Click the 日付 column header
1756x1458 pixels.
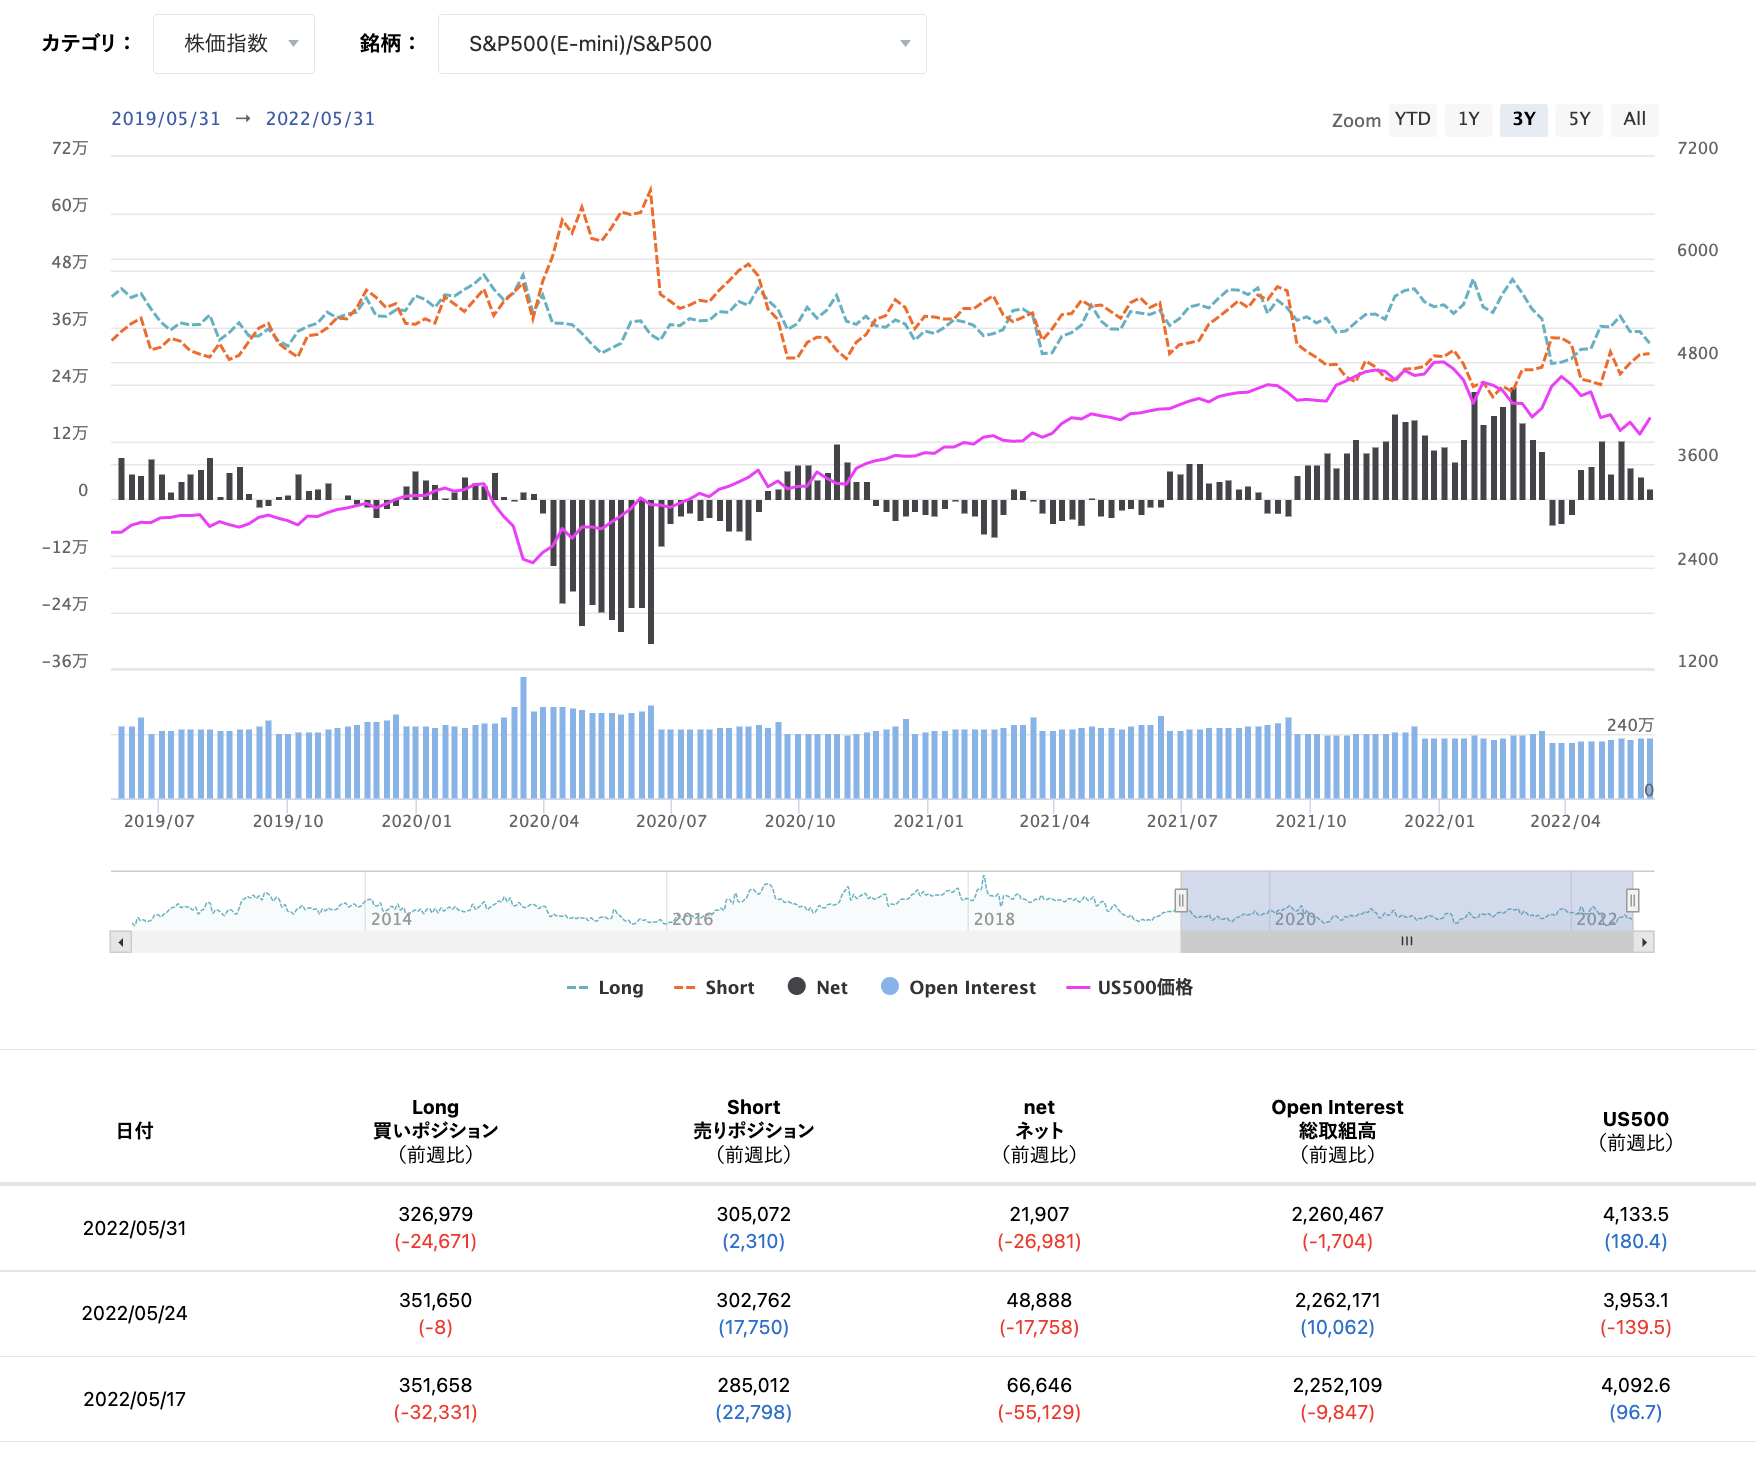[x=135, y=1131]
